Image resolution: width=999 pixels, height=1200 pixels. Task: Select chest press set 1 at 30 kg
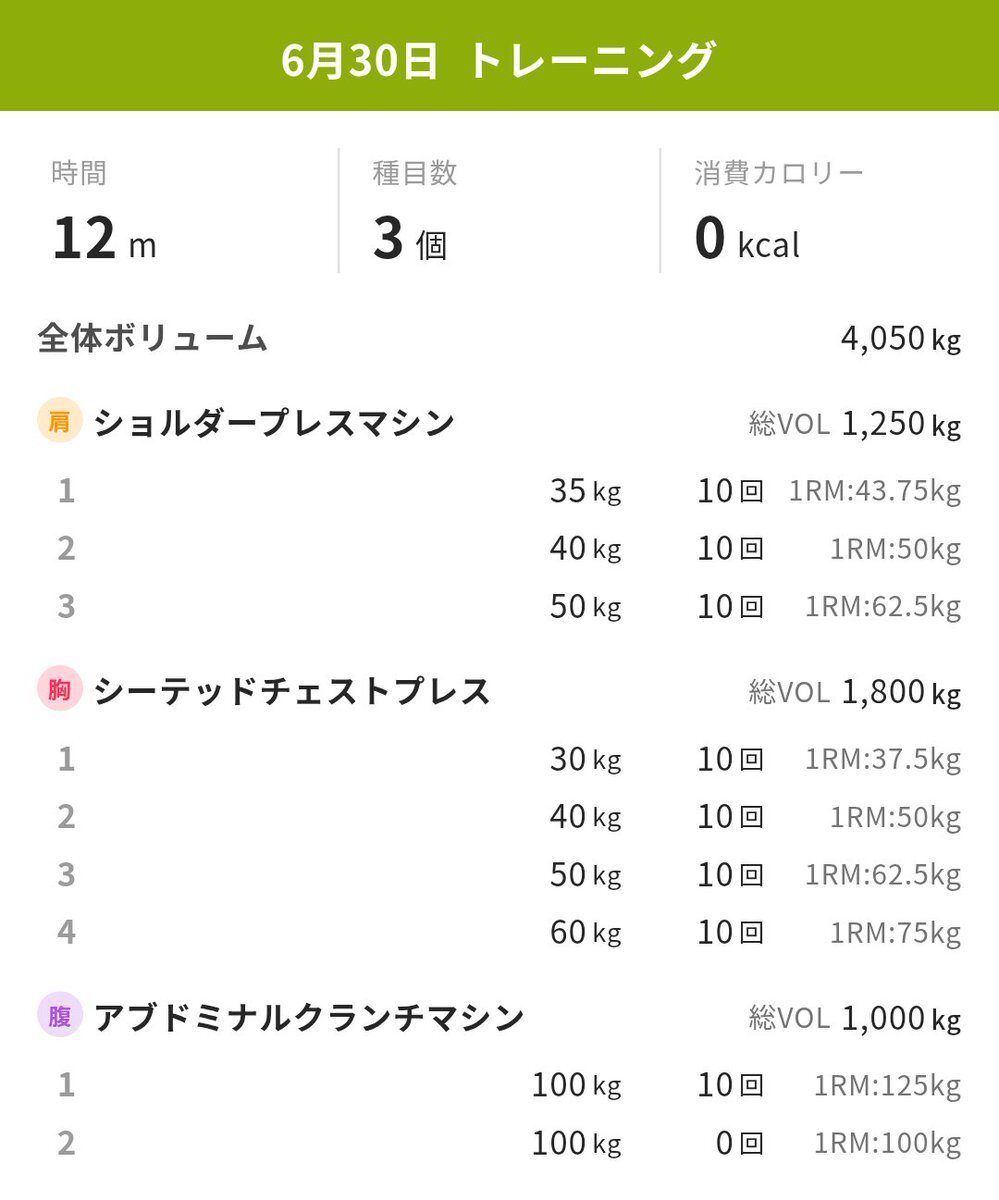click(499, 760)
